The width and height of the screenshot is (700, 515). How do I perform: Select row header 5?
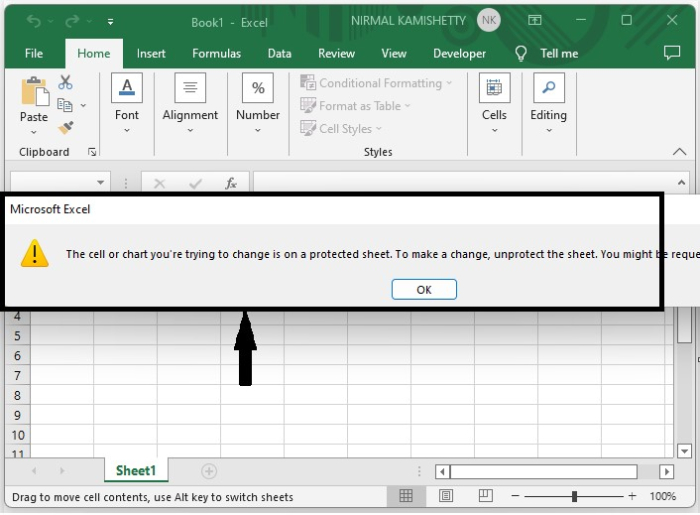[x=17, y=336]
